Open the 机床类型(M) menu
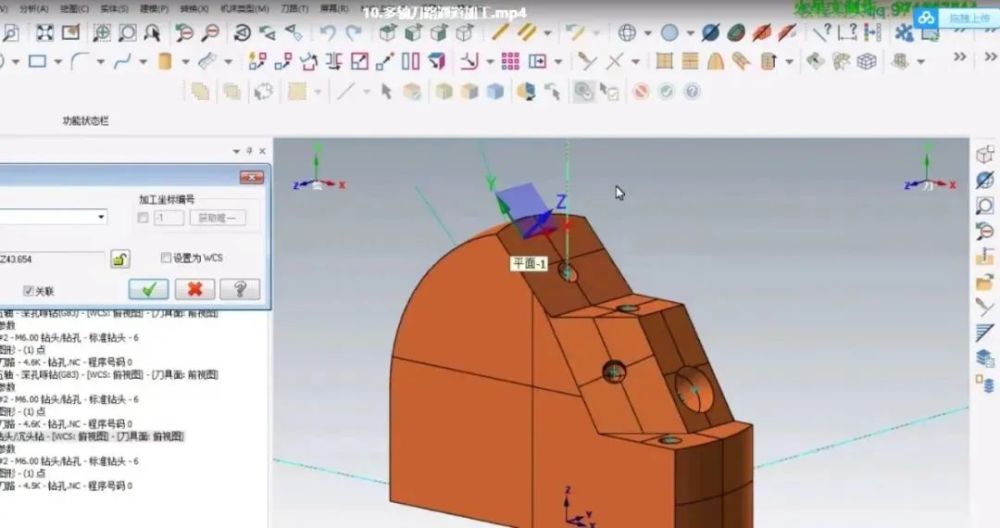This screenshot has width=1000, height=528. (245, 9)
